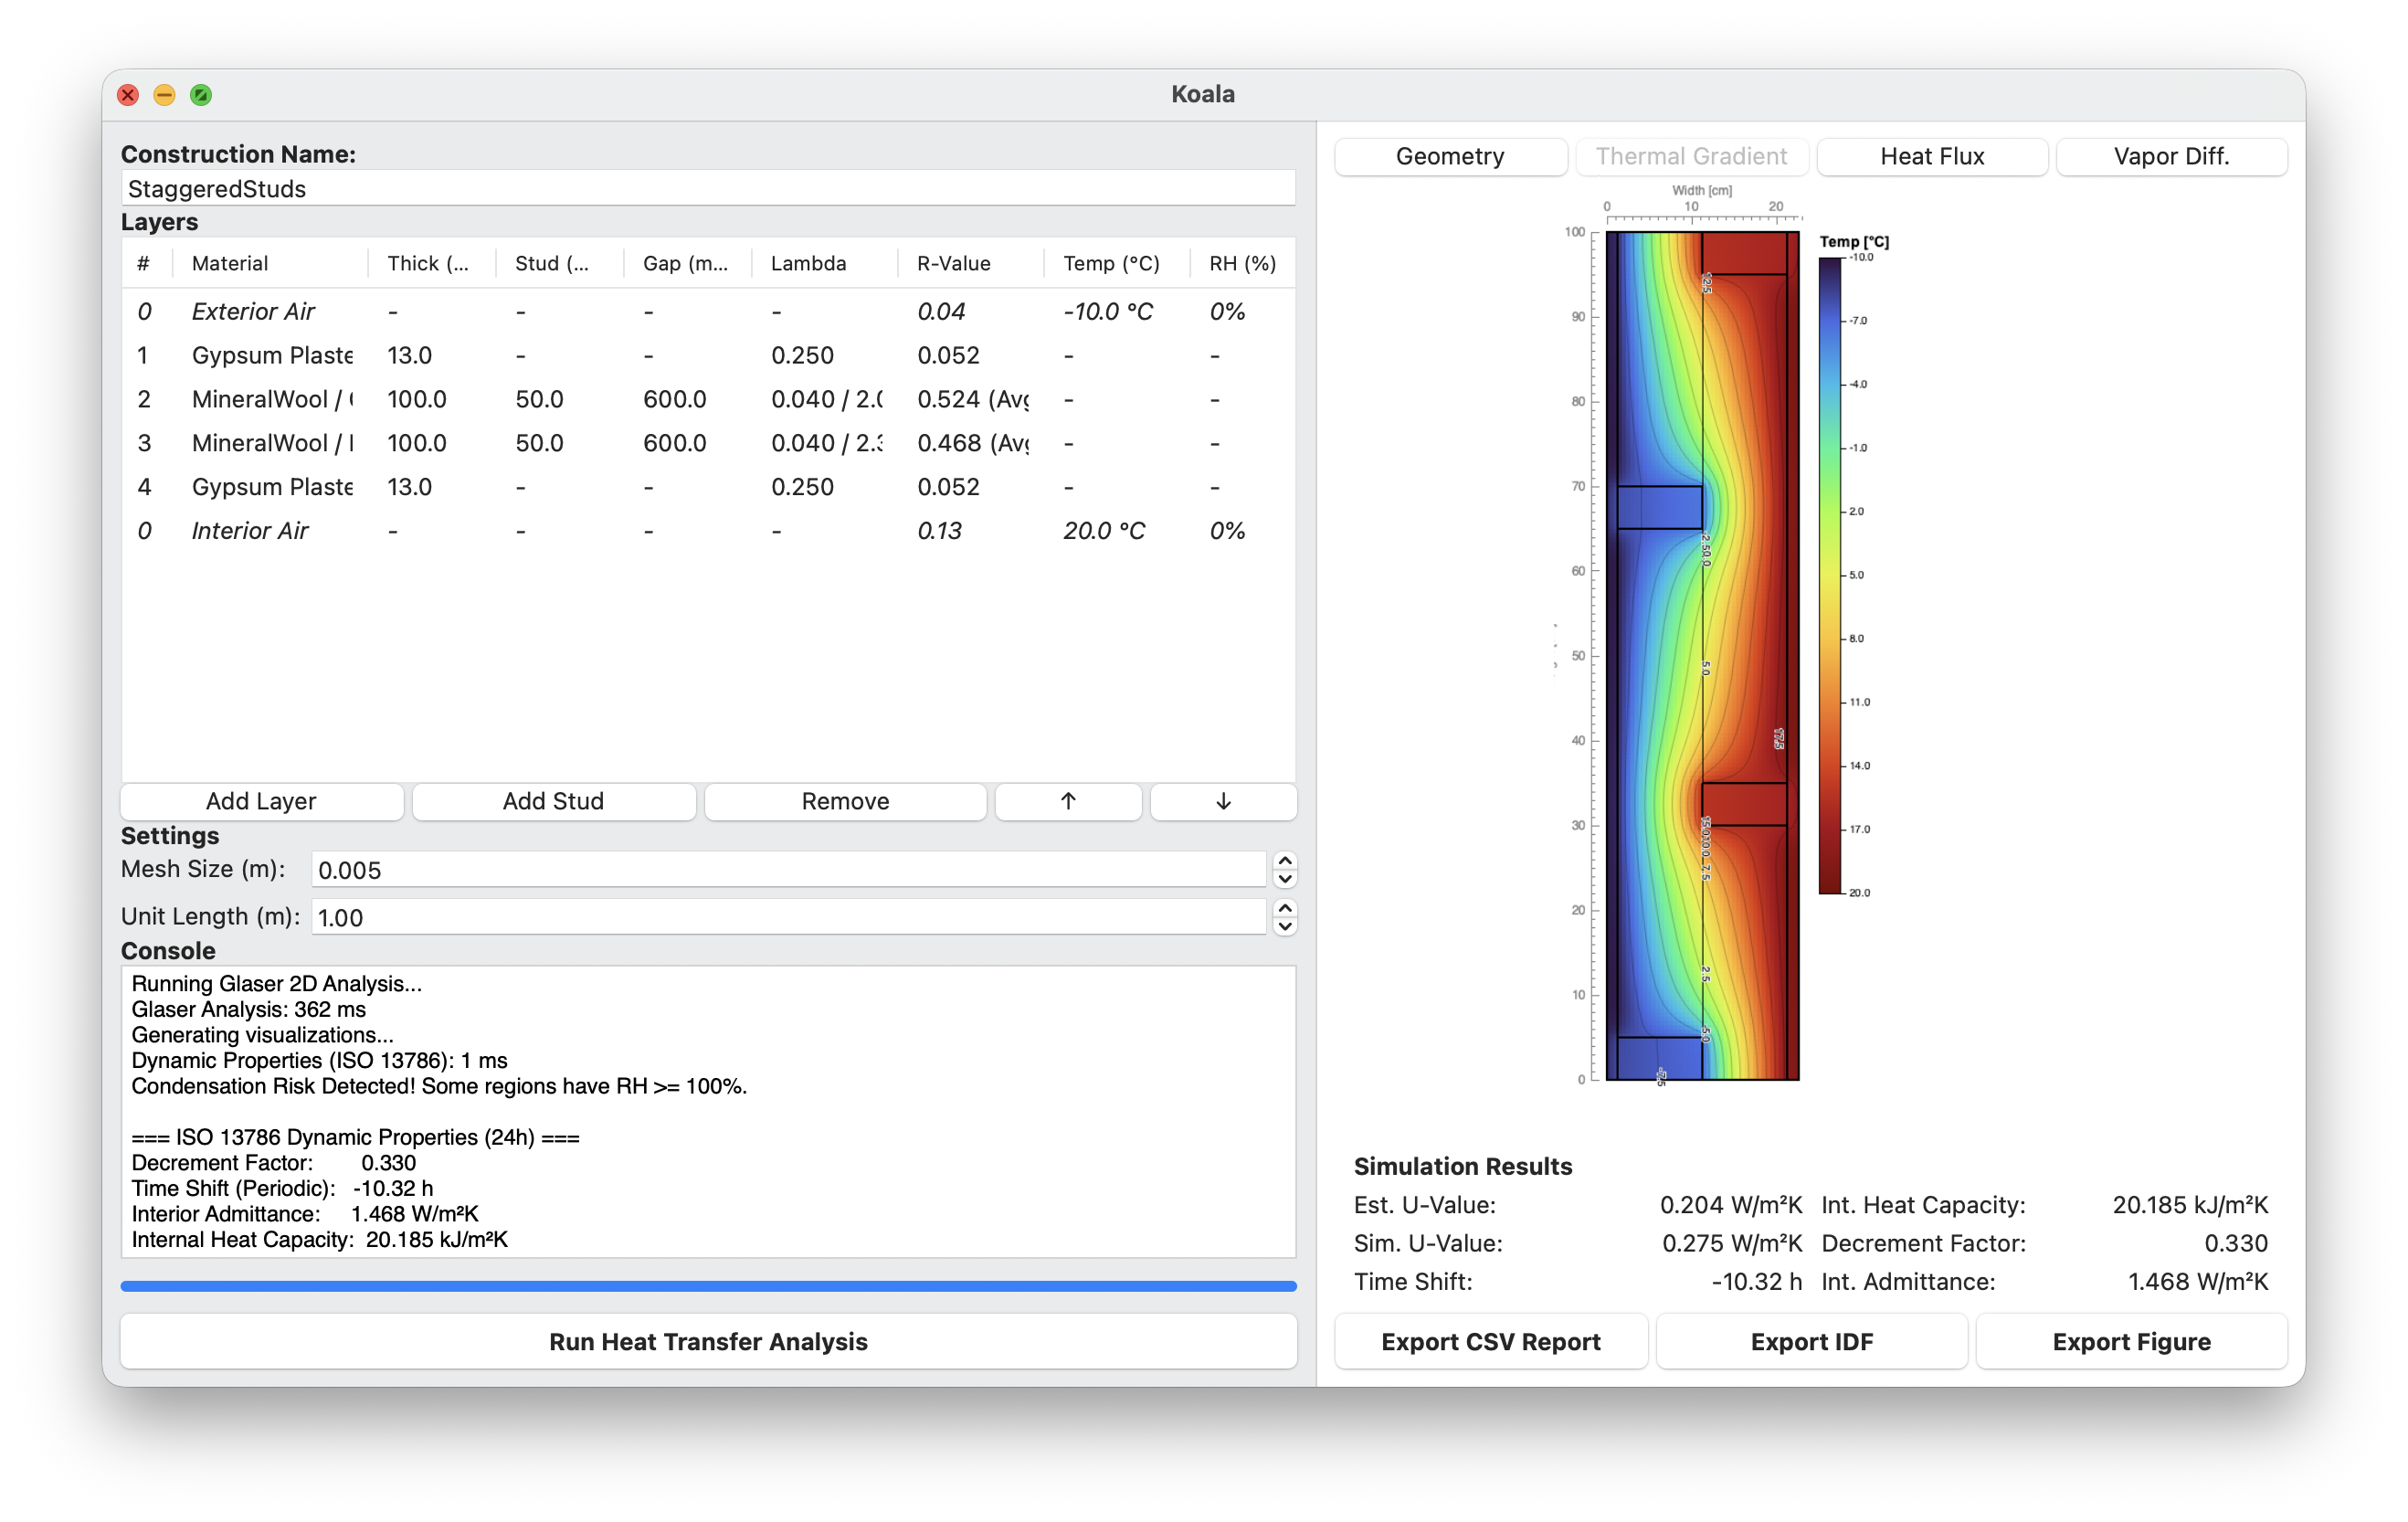Screen dimensions: 2408x1522
Task: View the Thermal Gradient tab
Action: click(1692, 156)
